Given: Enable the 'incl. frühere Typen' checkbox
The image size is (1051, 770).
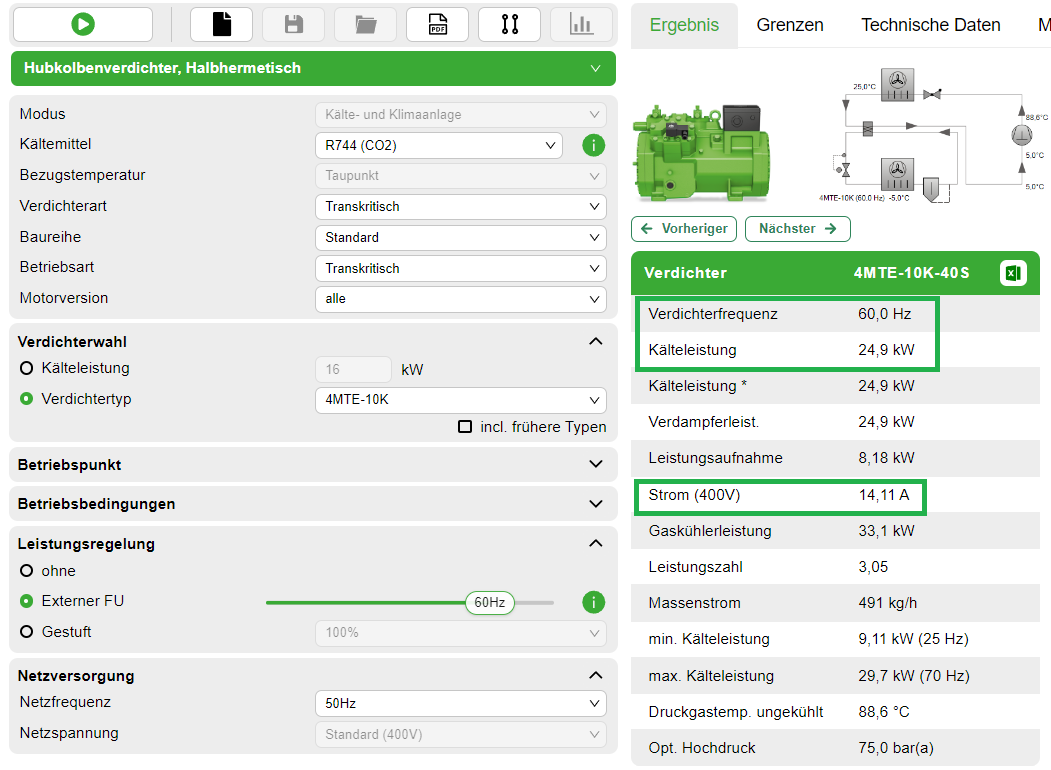Looking at the screenshot, I should coord(465,426).
